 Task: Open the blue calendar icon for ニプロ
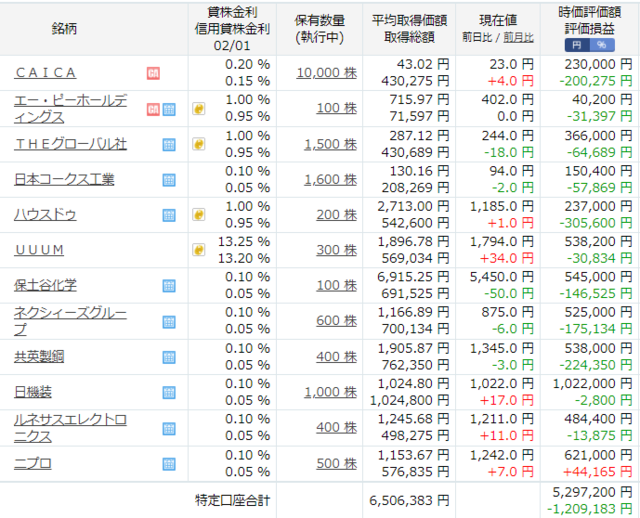169,463
